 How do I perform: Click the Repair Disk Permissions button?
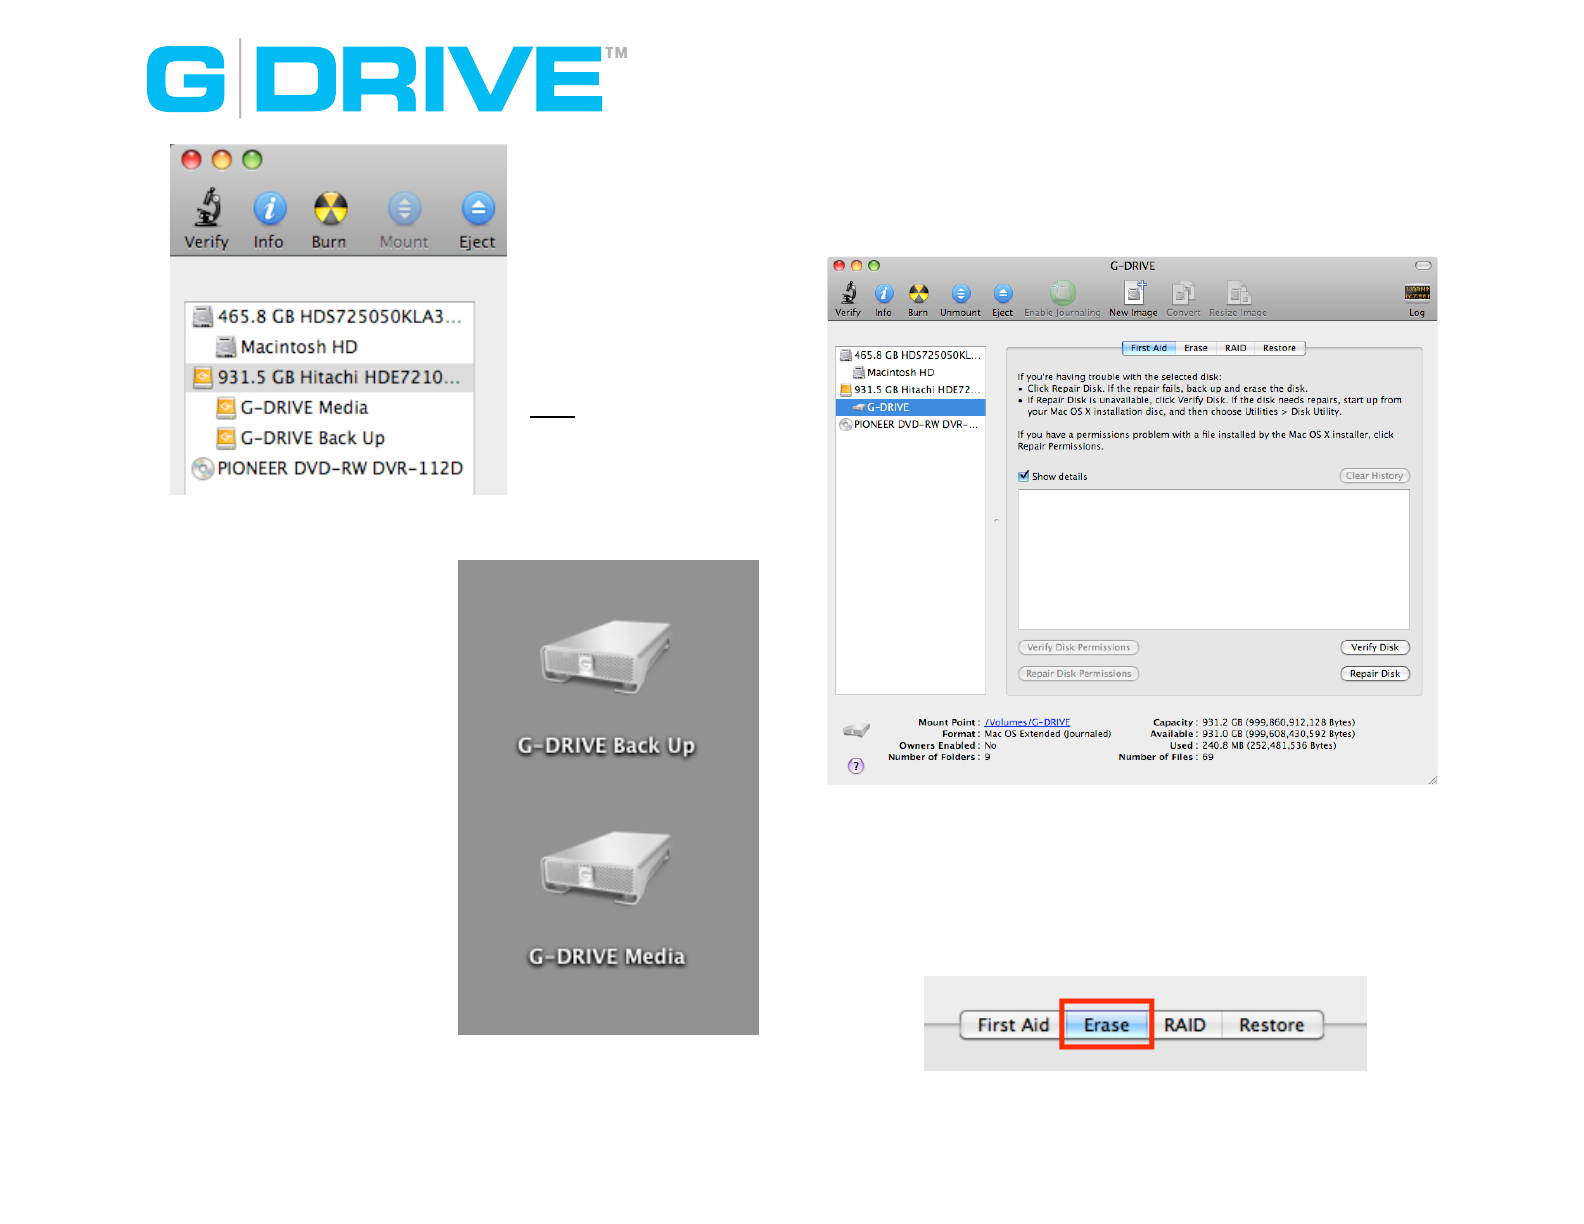1078,674
